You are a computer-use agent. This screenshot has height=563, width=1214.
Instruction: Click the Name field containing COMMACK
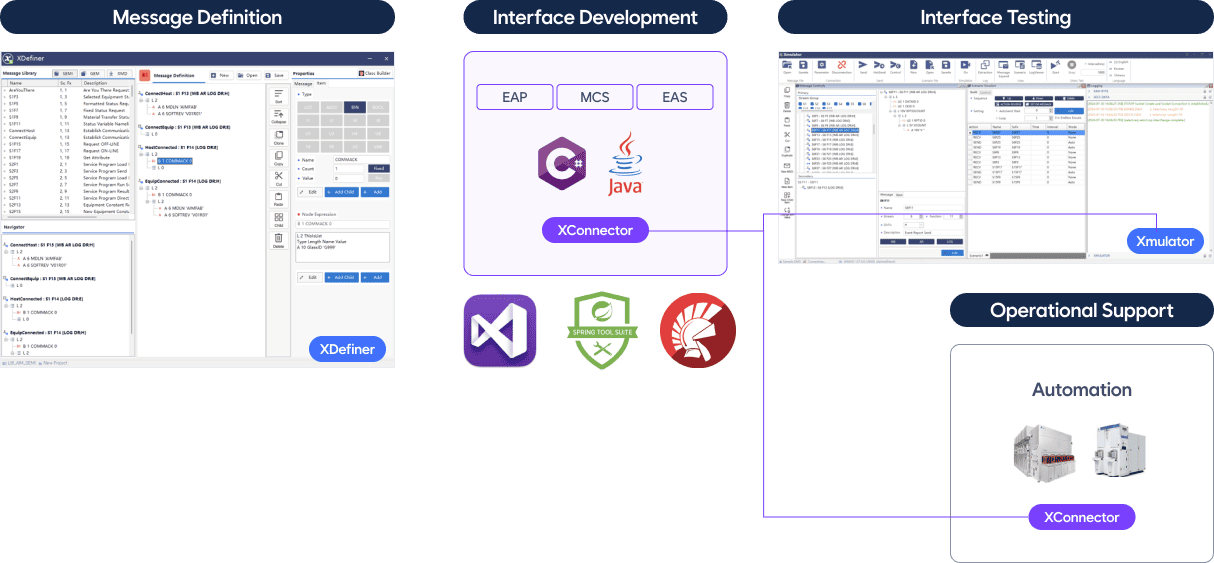(361, 159)
